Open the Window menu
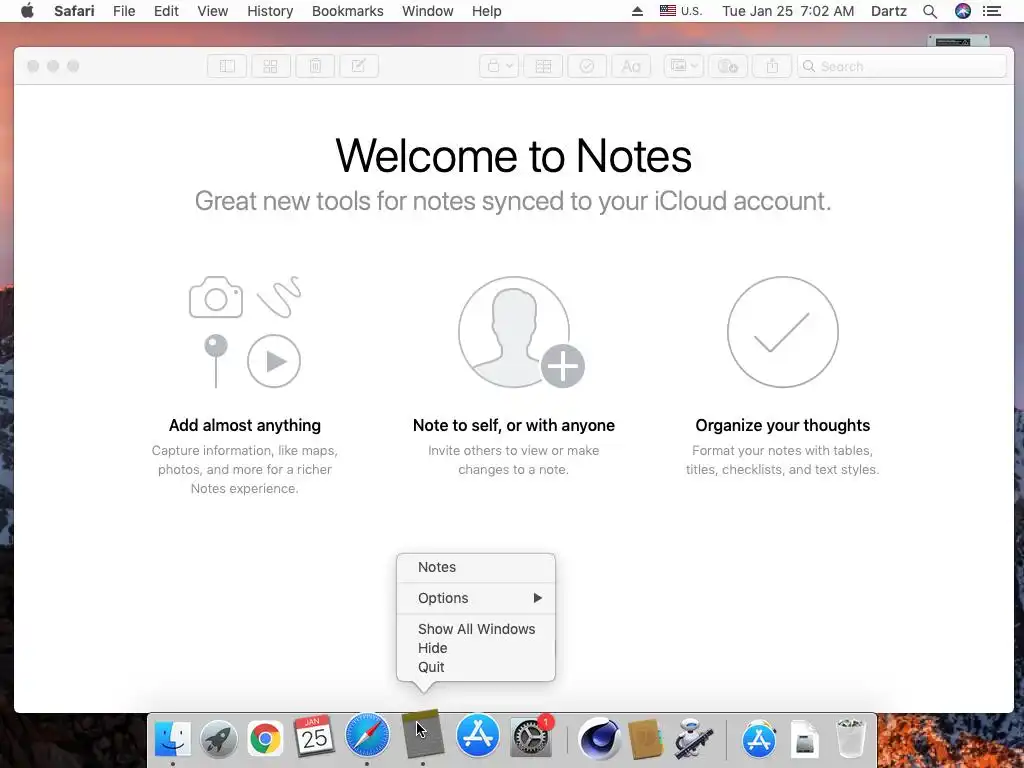The width and height of the screenshot is (1024, 768). click(428, 11)
